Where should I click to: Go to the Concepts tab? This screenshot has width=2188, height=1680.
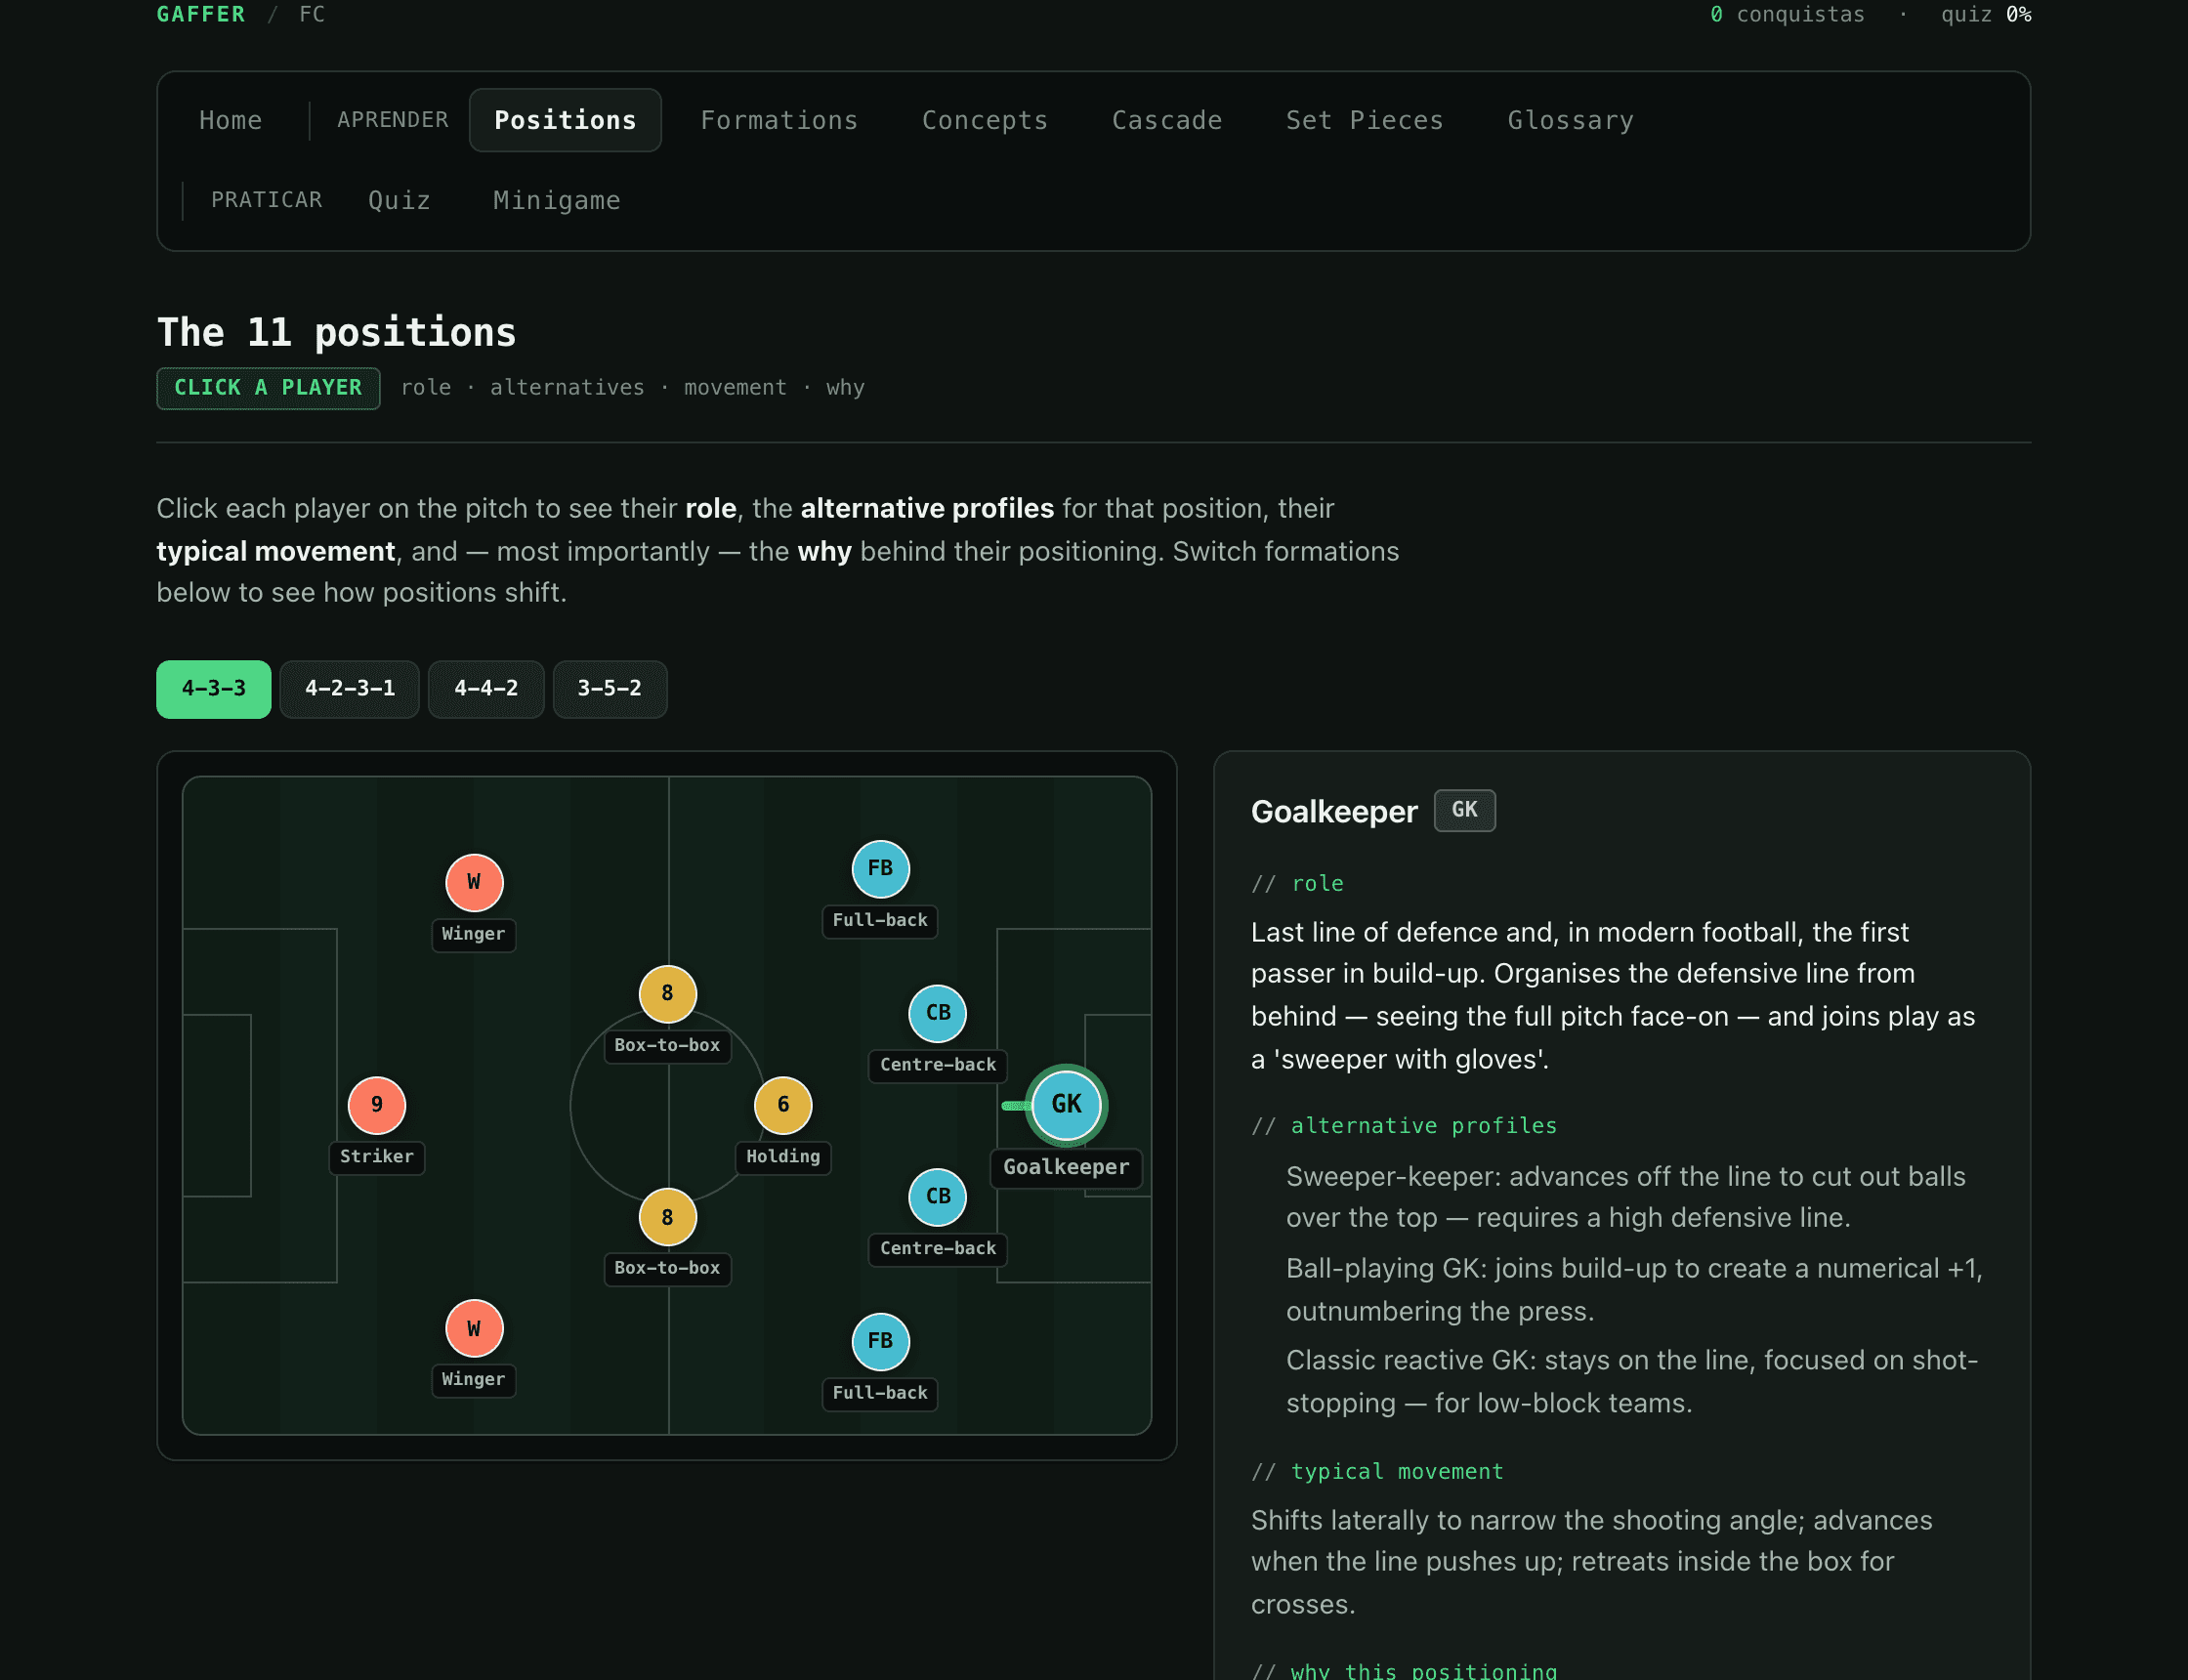point(985,120)
